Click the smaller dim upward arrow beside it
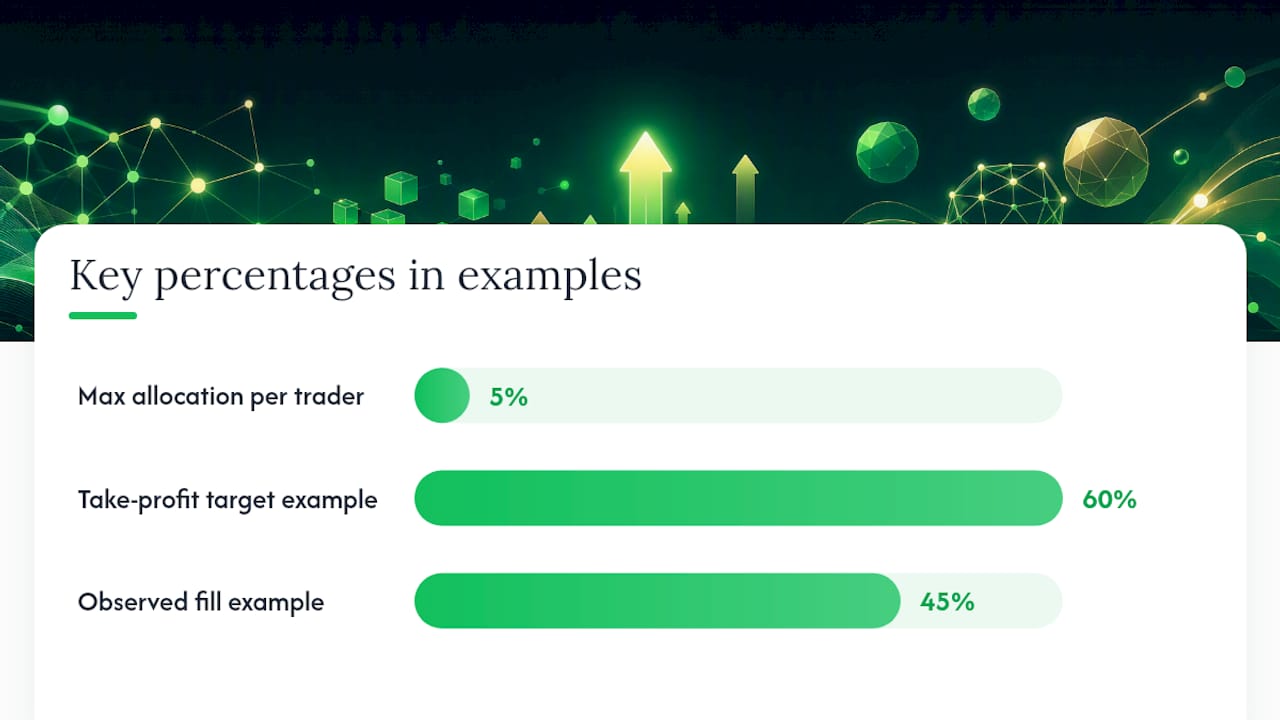 [x=745, y=188]
